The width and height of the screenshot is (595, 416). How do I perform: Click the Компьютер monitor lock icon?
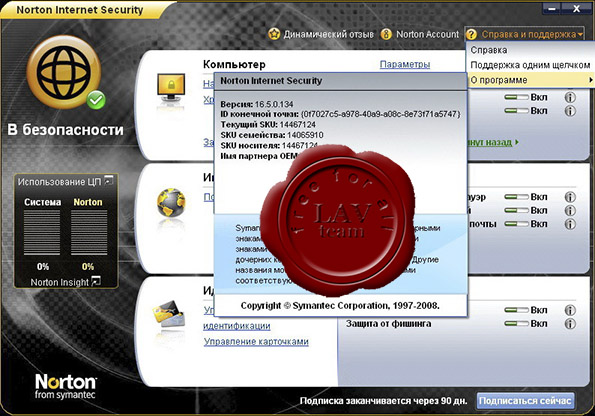tap(171, 88)
